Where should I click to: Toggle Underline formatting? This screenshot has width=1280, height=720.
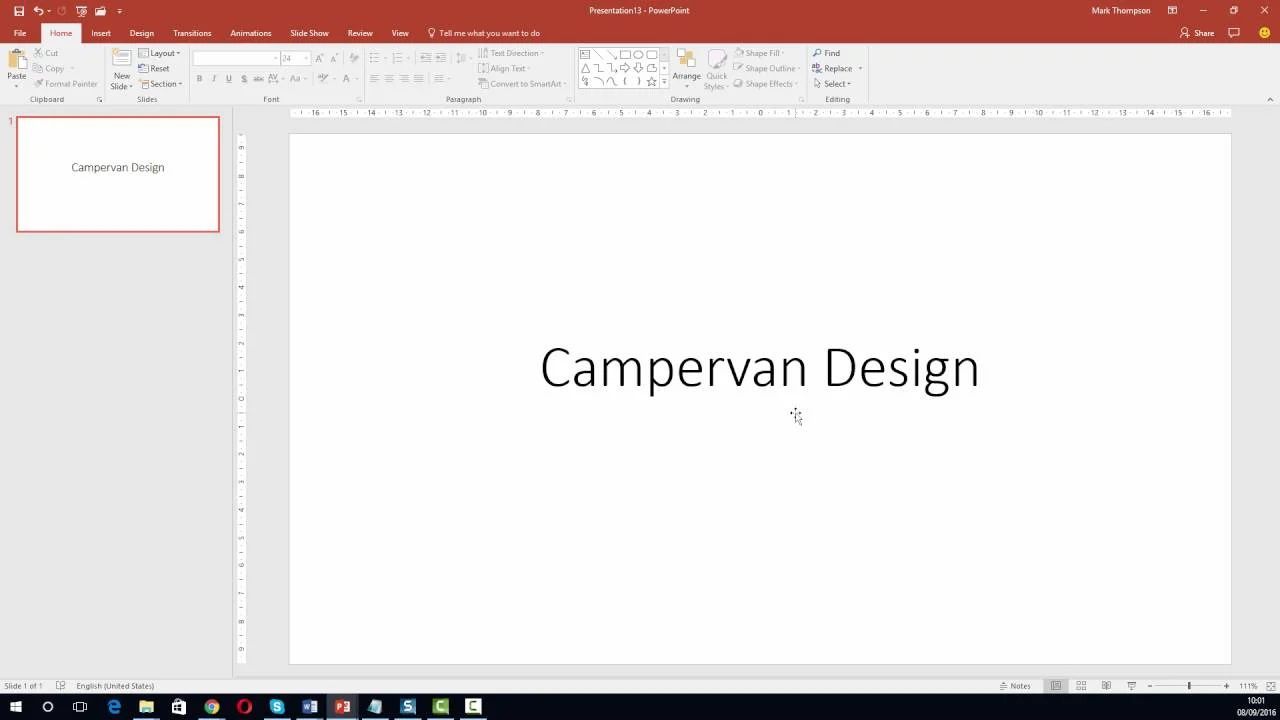tap(229, 78)
